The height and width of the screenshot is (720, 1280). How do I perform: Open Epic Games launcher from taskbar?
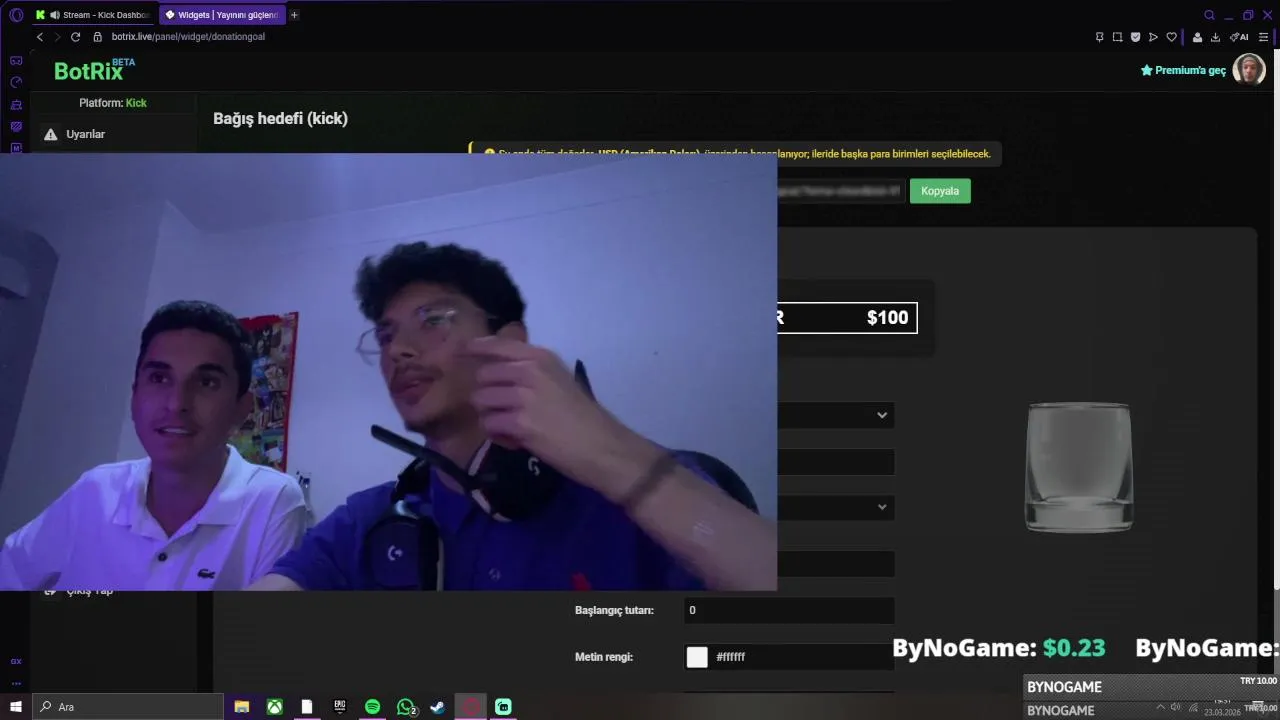tap(340, 707)
